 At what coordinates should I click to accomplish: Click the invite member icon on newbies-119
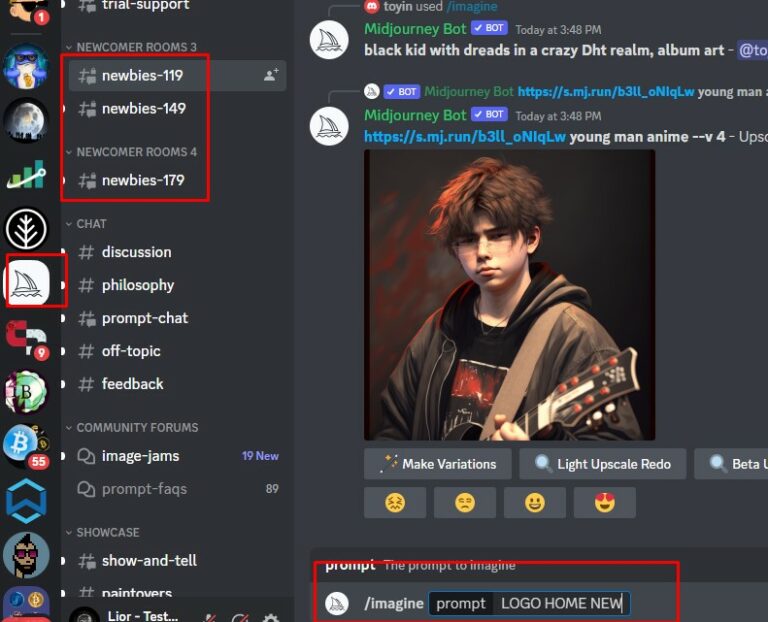271,75
